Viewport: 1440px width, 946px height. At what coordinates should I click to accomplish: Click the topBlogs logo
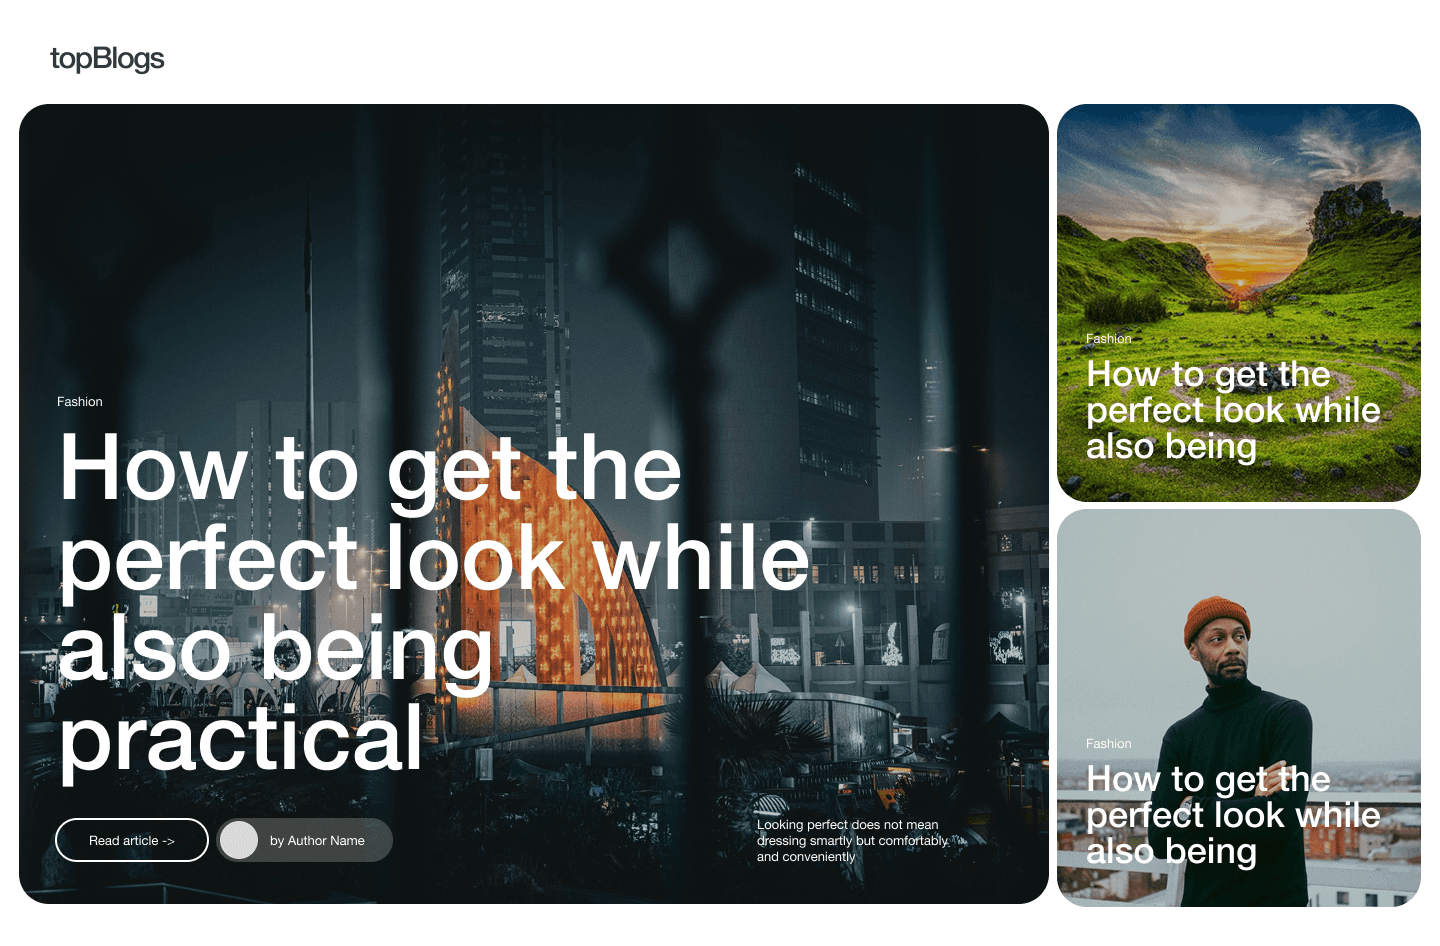point(107,59)
